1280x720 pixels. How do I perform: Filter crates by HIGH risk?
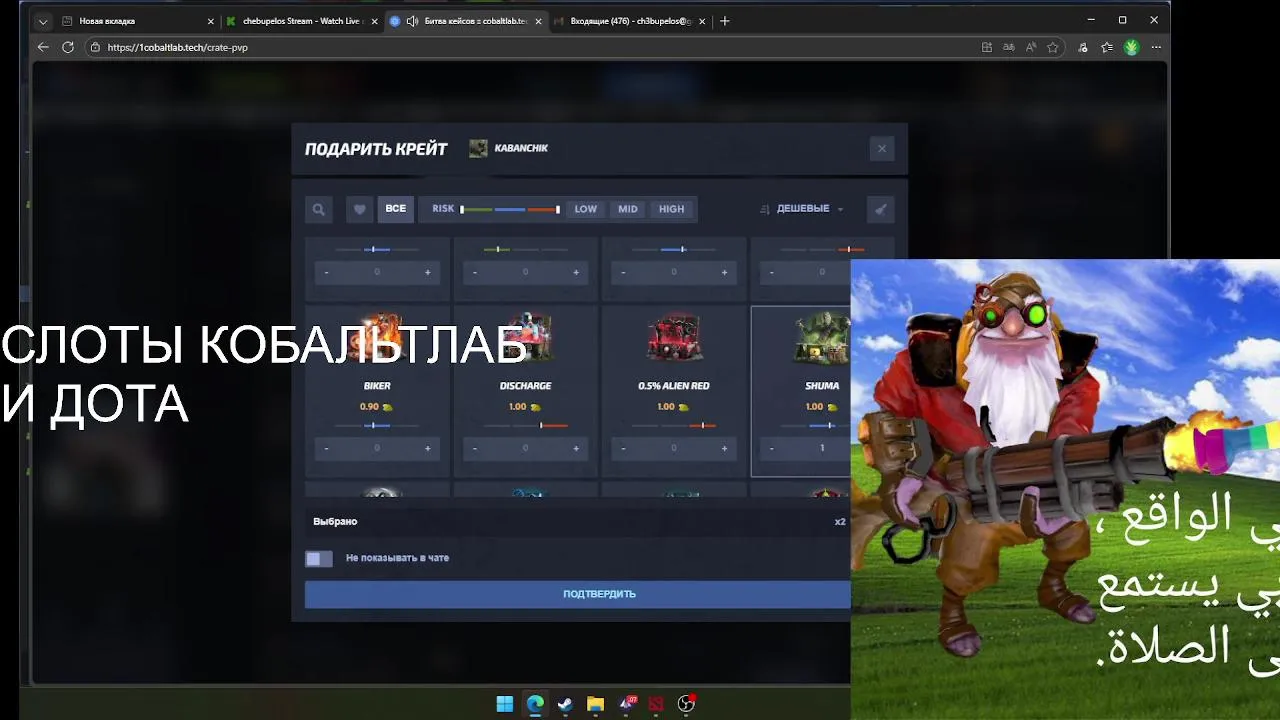[672, 209]
